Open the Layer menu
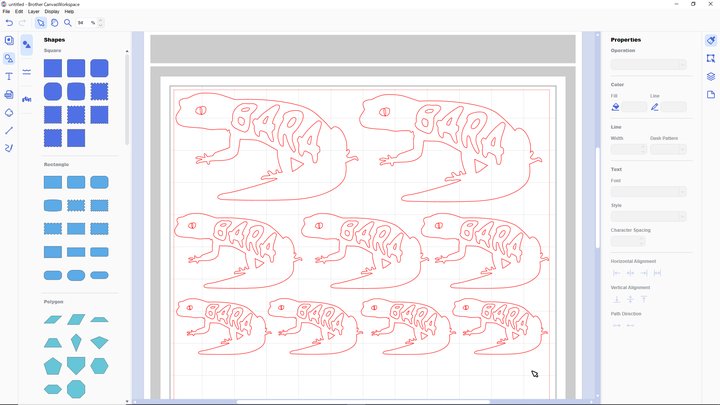Viewport: 720px width, 405px height. click(34, 11)
